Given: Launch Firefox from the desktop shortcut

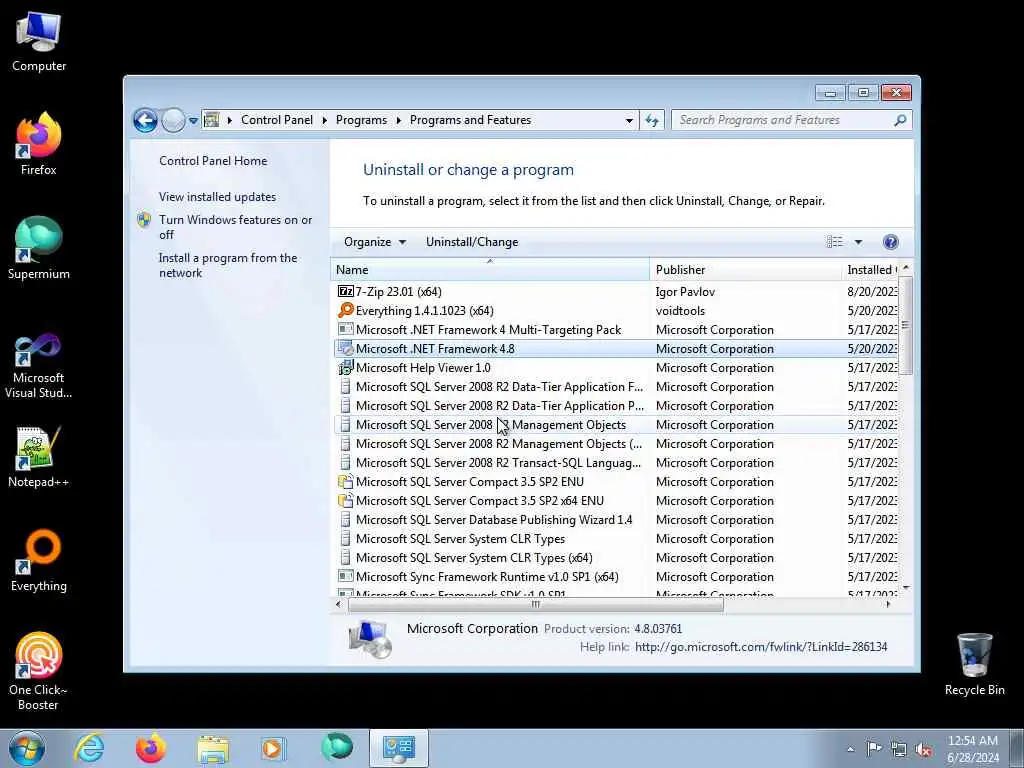Looking at the screenshot, I should click(39, 144).
